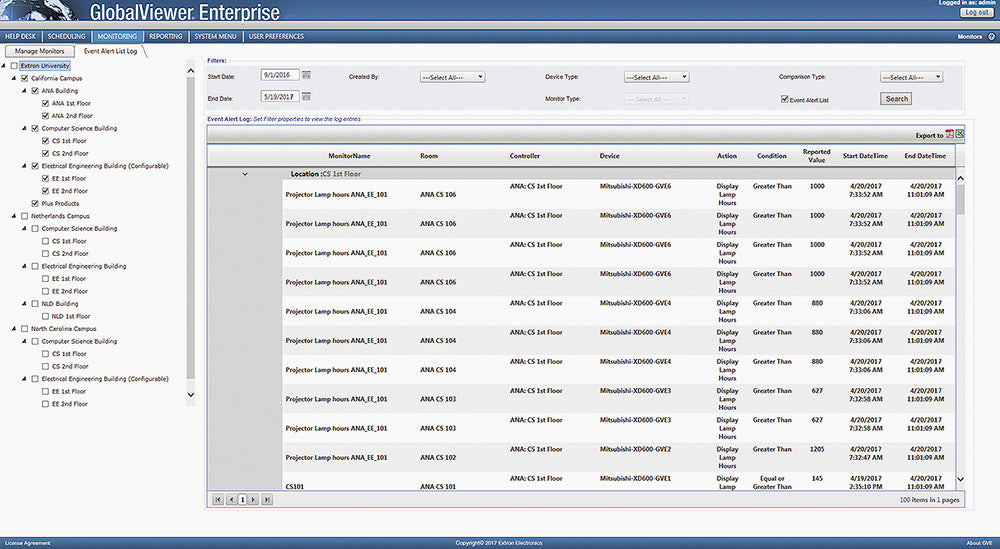
Task: Collapse the Netherlands Campus tree node
Action: pyautogui.click(x=14, y=216)
